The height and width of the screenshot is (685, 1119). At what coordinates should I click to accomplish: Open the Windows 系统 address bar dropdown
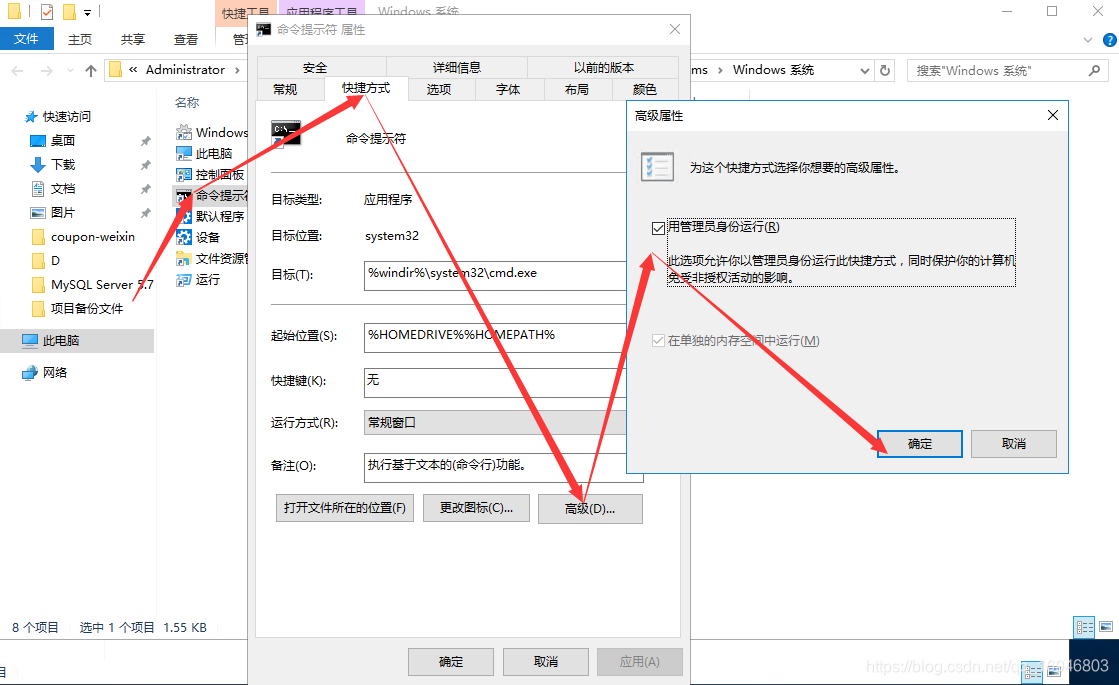click(x=866, y=70)
